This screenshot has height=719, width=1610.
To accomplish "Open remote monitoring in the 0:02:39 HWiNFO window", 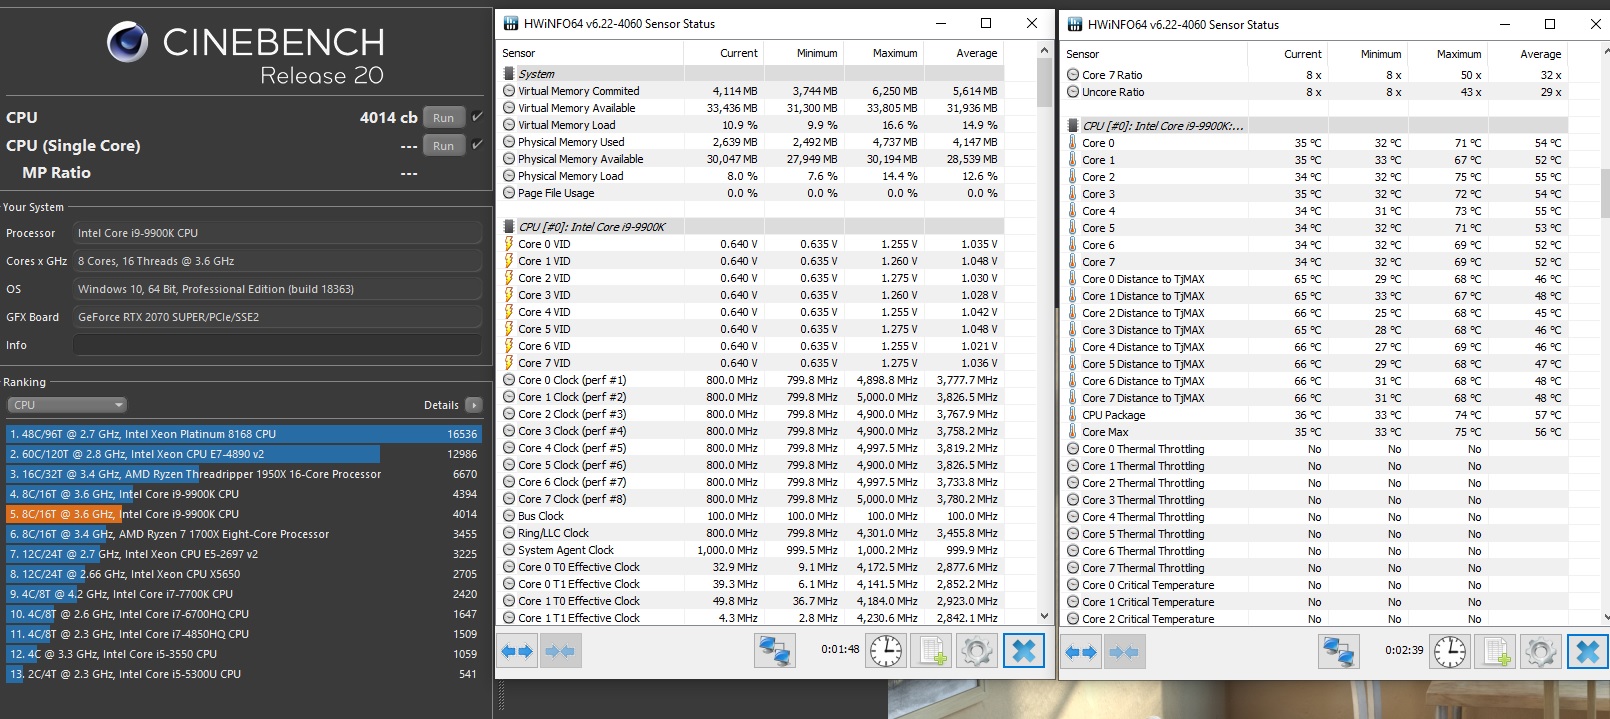I will (x=1338, y=652).
